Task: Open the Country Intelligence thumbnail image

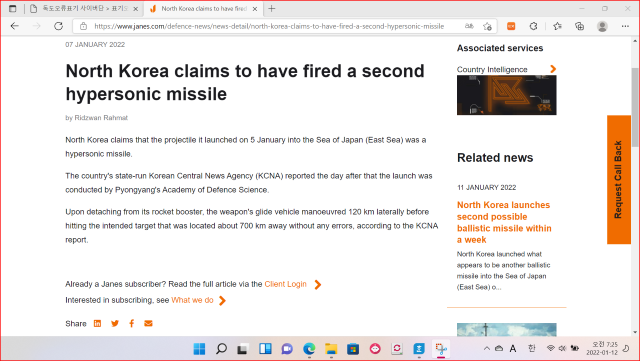Action: (507, 95)
